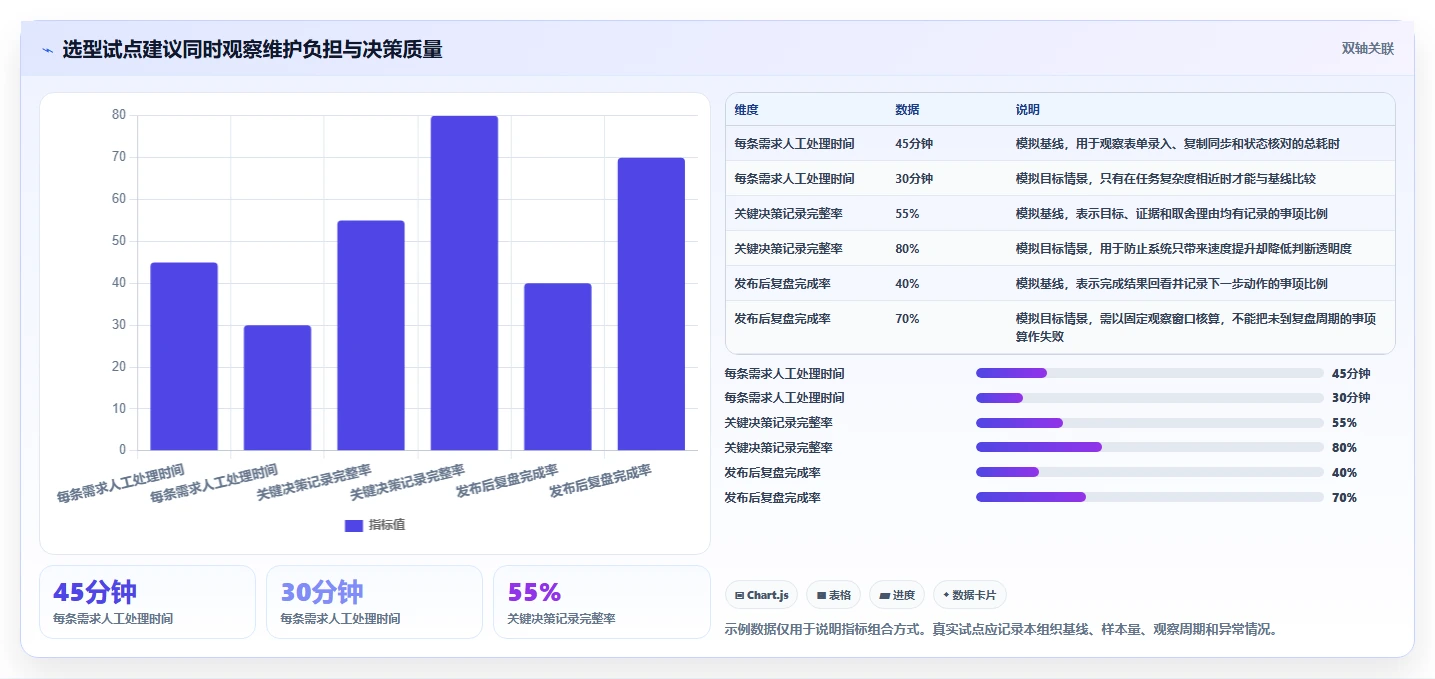Click the tallest chart bar at 80
The image size is (1435, 679).
464,283
